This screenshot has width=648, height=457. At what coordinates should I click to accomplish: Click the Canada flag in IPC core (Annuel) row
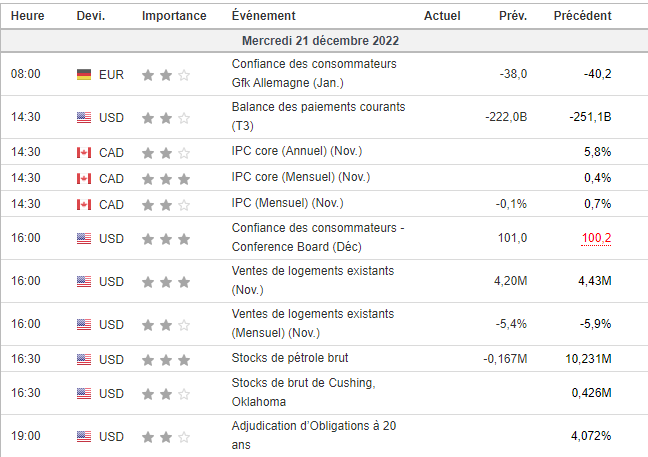point(84,152)
